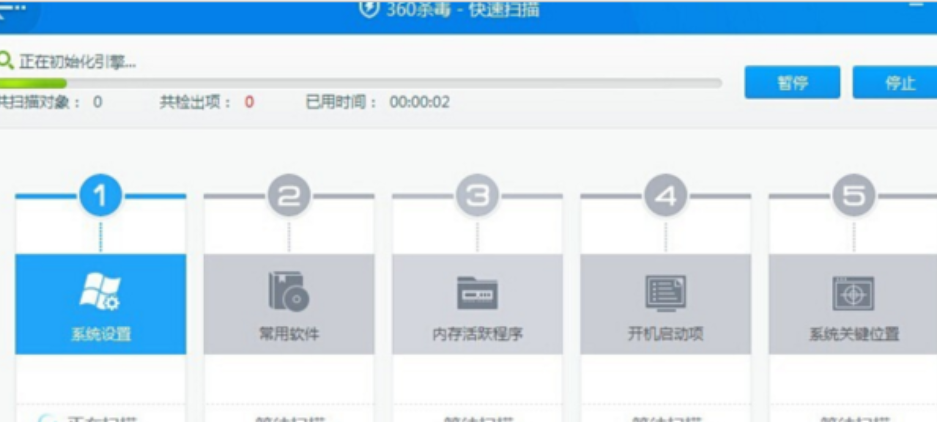The height and width of the screenshot is (422, 937).
Task: Select the step 3 circle marker
Action: coord(477,197)
